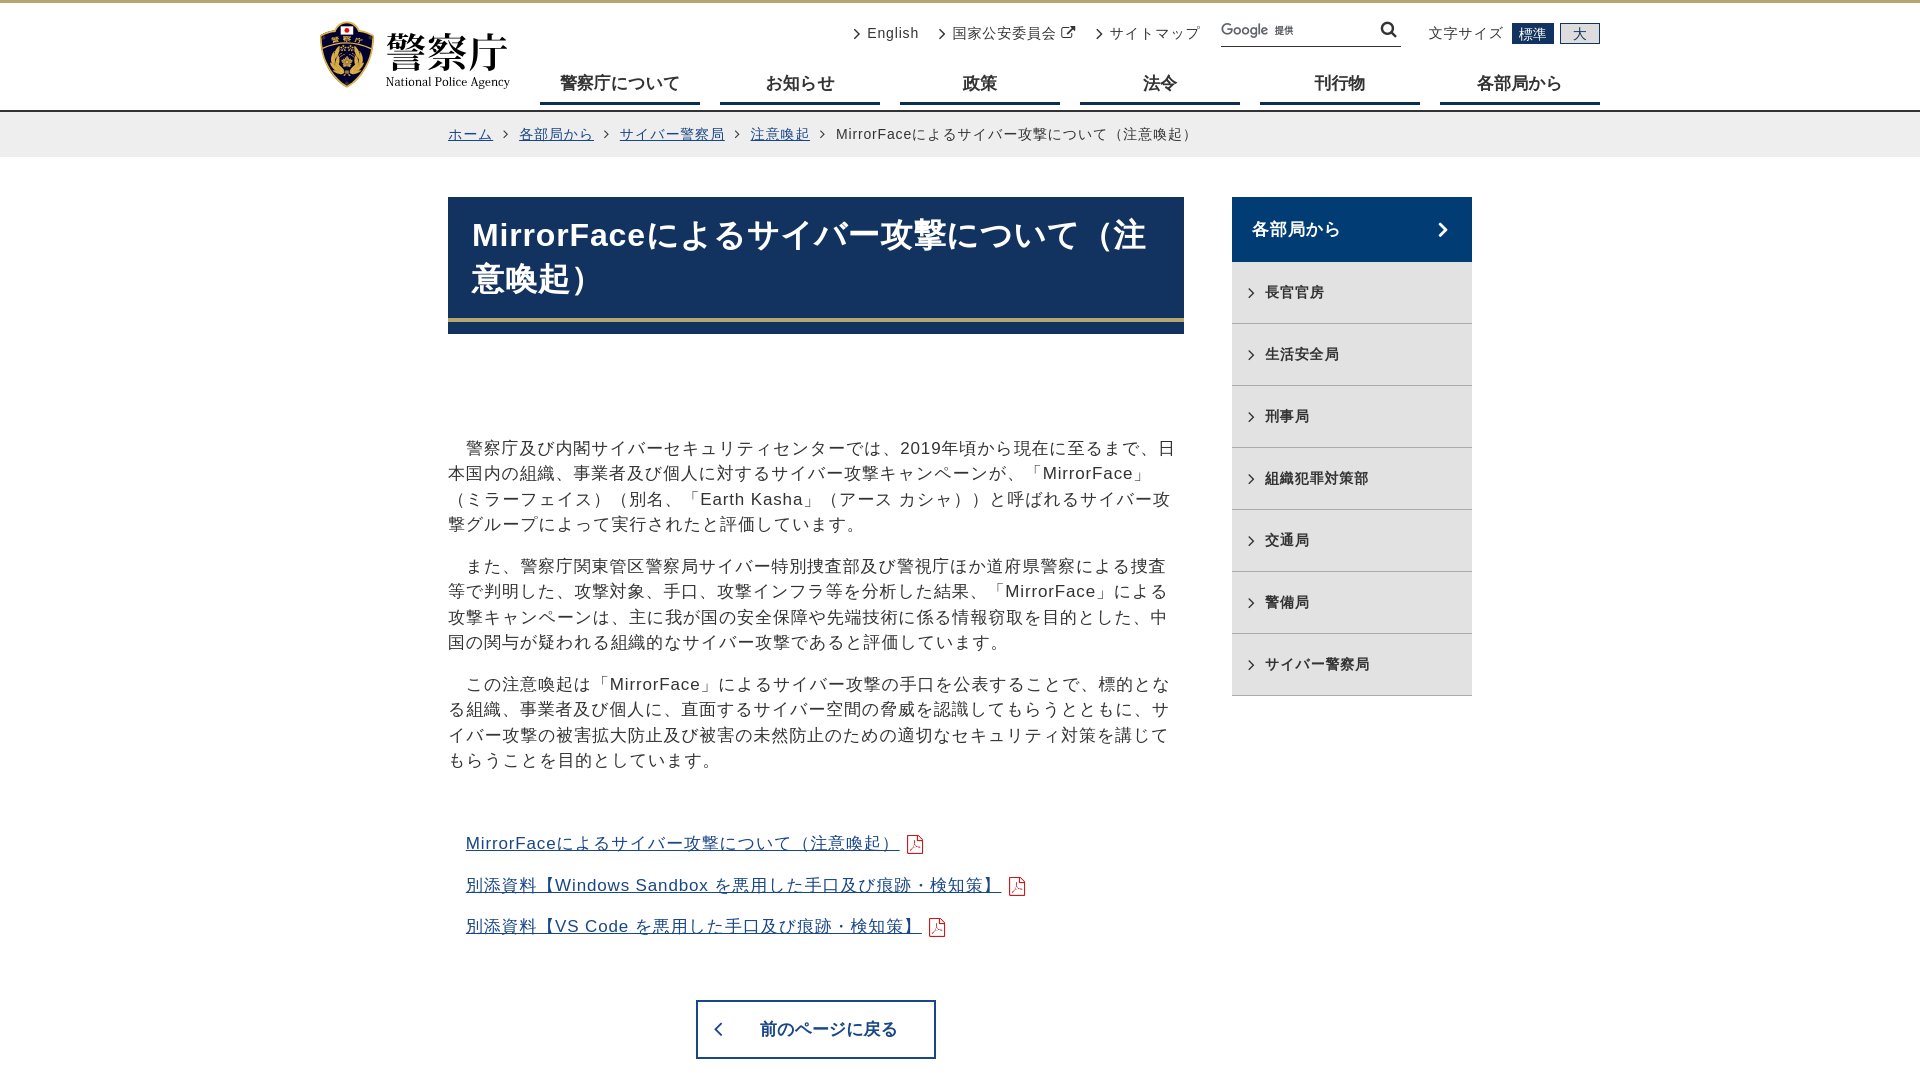Click the PDF icon after VS Code link
This screenshot has width=1920, height=1080.
[x=937, y=928]
